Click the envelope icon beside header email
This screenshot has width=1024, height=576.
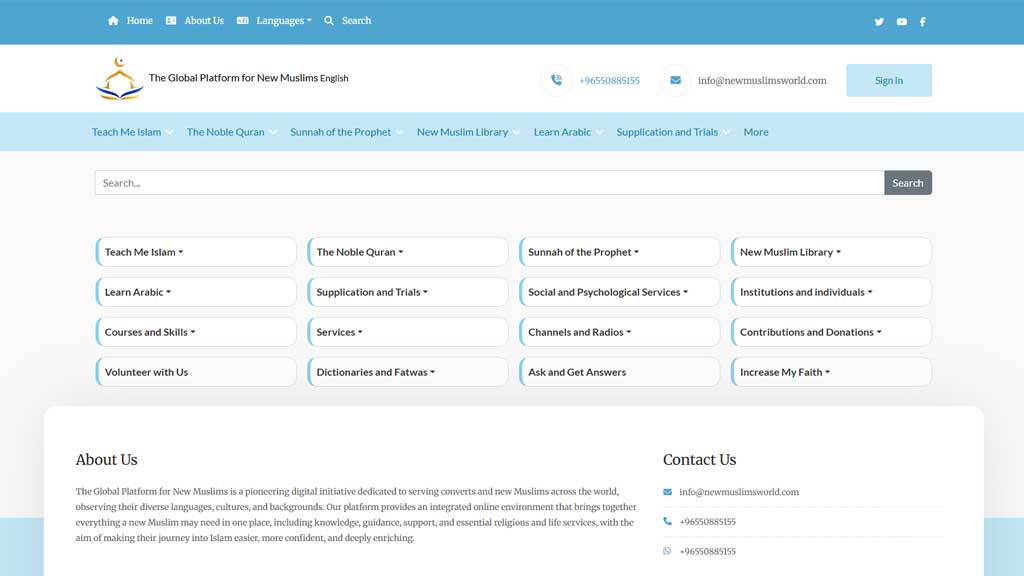(x=675, y=81)
